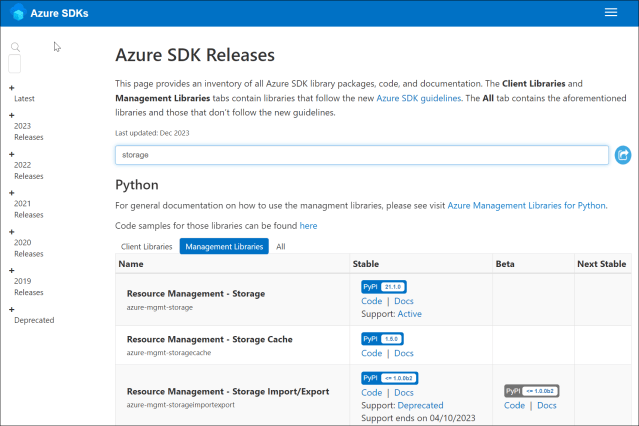
Task: Click the 'Support ends on 04/10/2023' text
Action: 418,418
